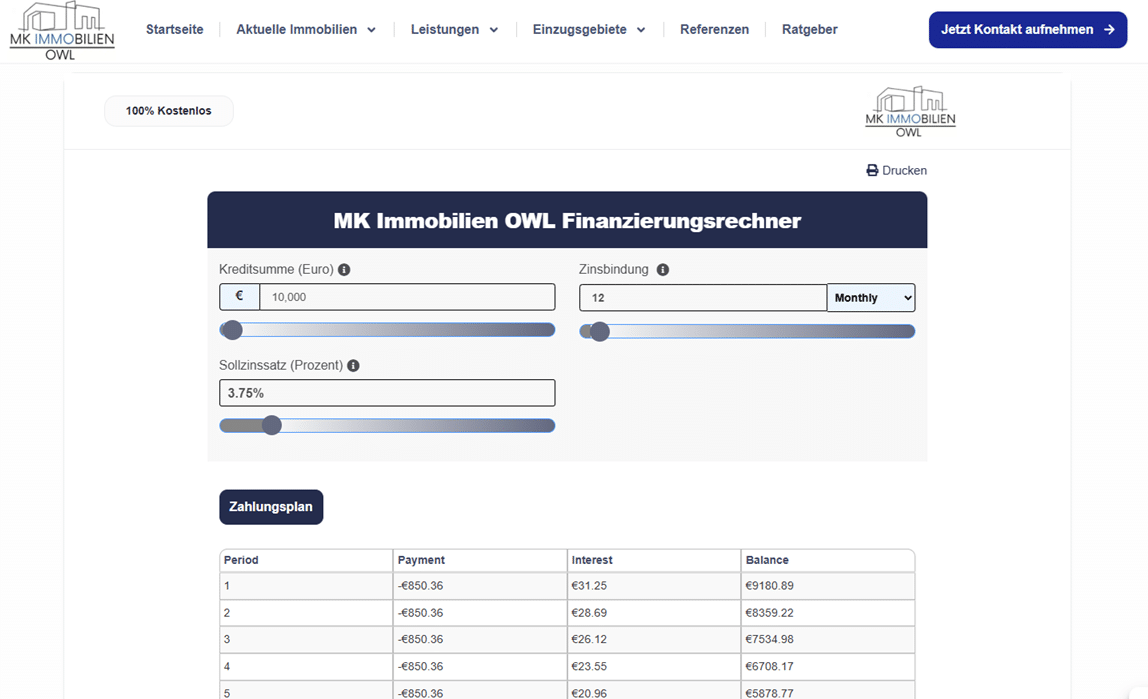Click the balance cell €6708.17
Viewport: 1148px width, 699px height.
pos(828,666)
